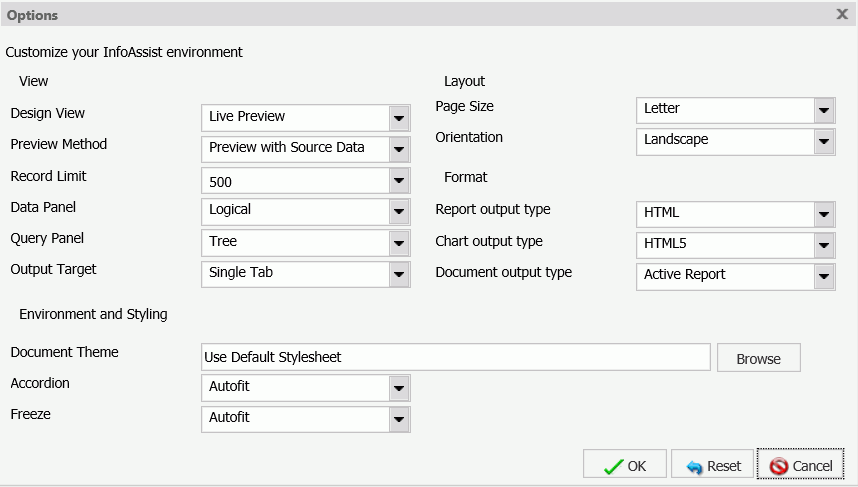Open the Orientation dropdown
This screenshot has height=487, width=858.
point(735,142)
